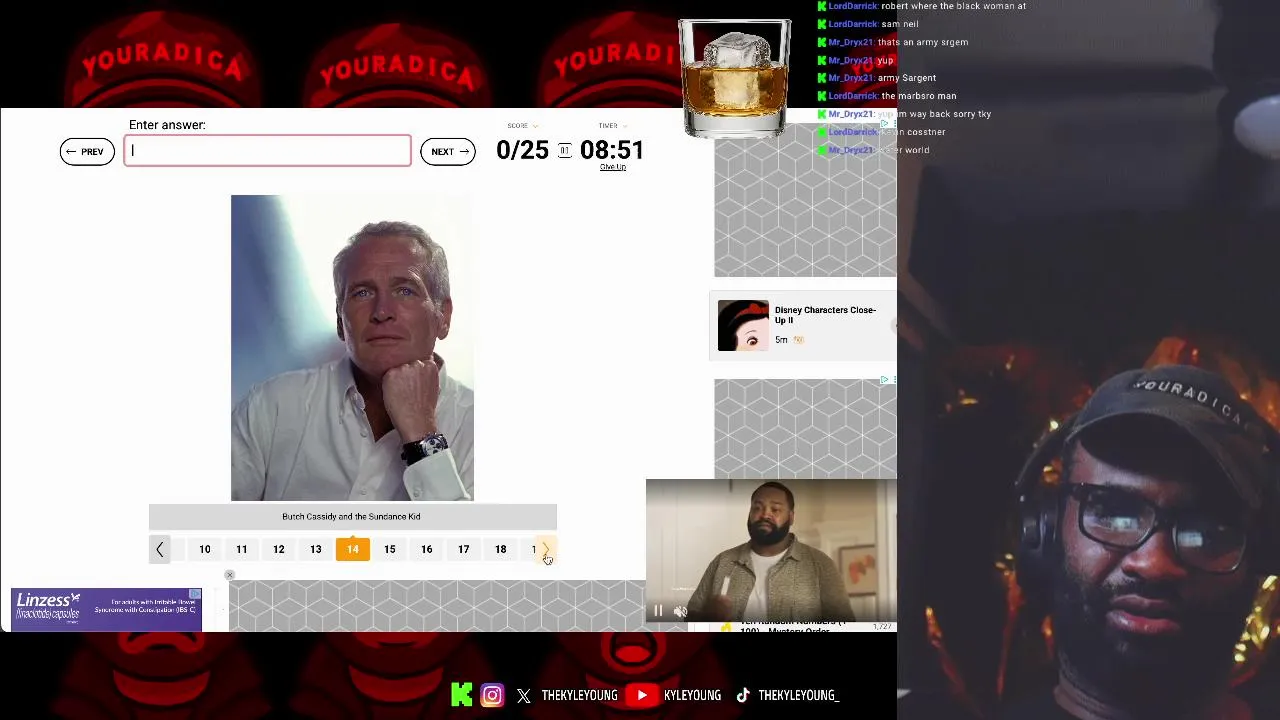
Task: Click the Give Up link under the timer
Action: [613, 167]
